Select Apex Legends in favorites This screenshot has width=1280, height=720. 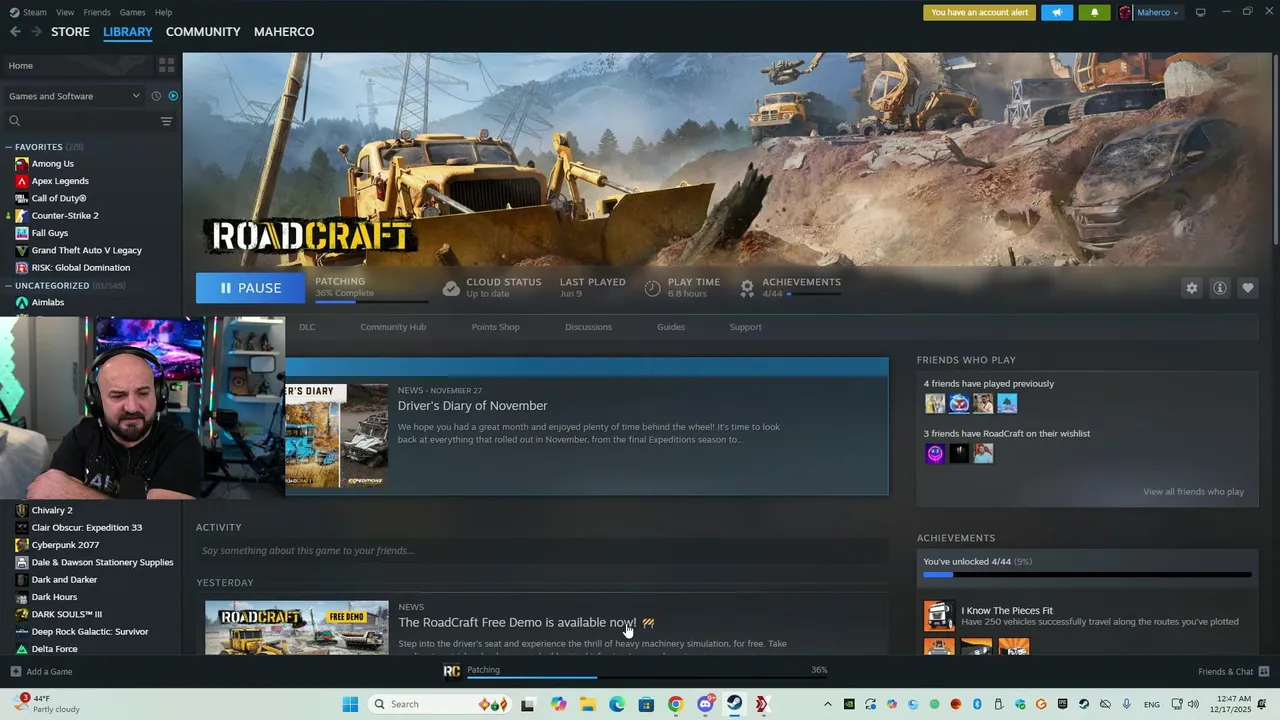tap(60, 181)
